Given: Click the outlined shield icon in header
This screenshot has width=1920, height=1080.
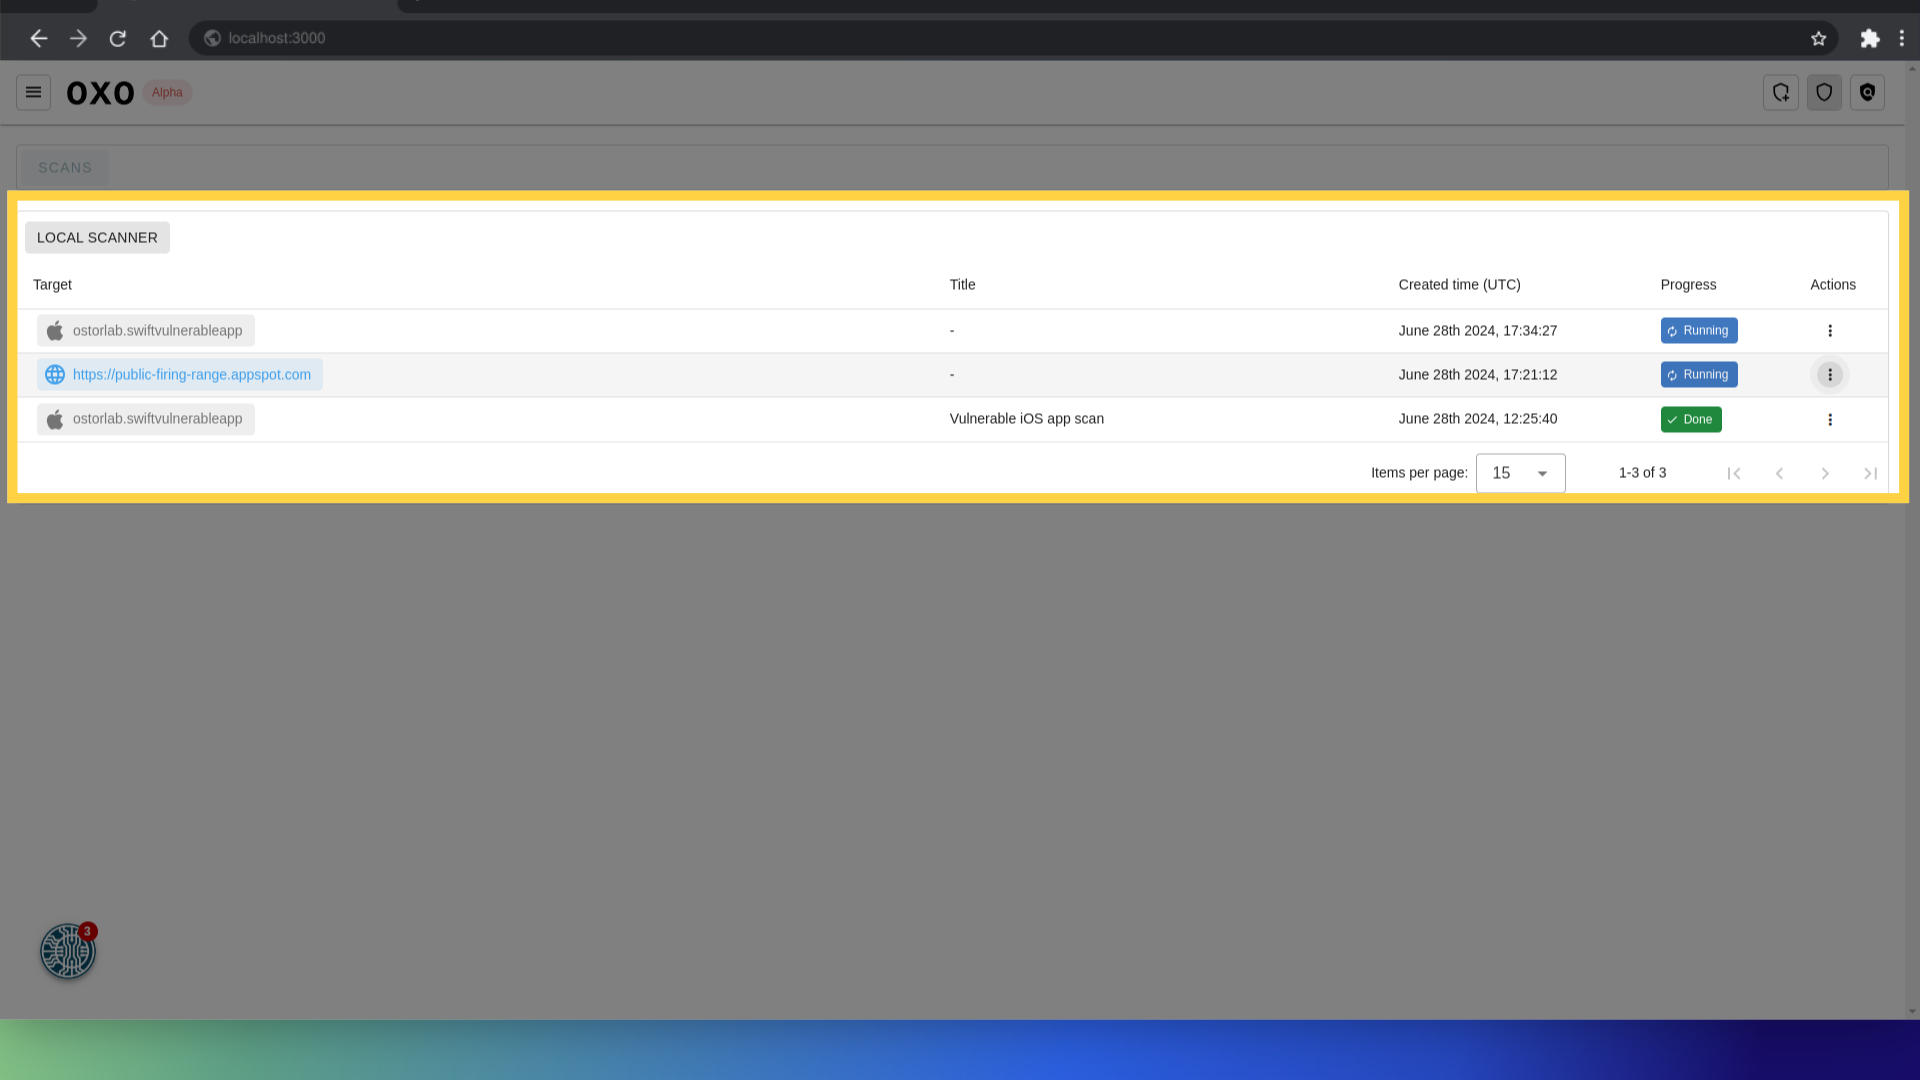Looking at the screenshot, I should [x=1824, y=92].
